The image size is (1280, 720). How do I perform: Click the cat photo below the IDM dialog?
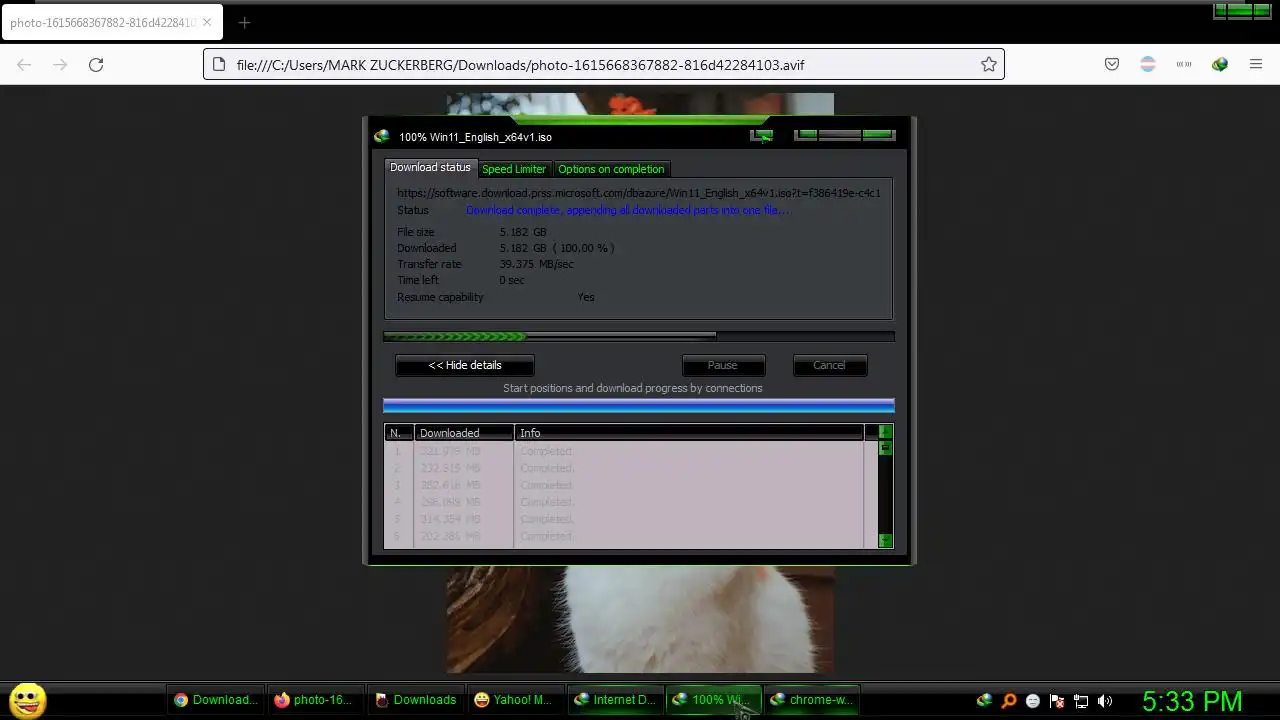pos(640,620)
